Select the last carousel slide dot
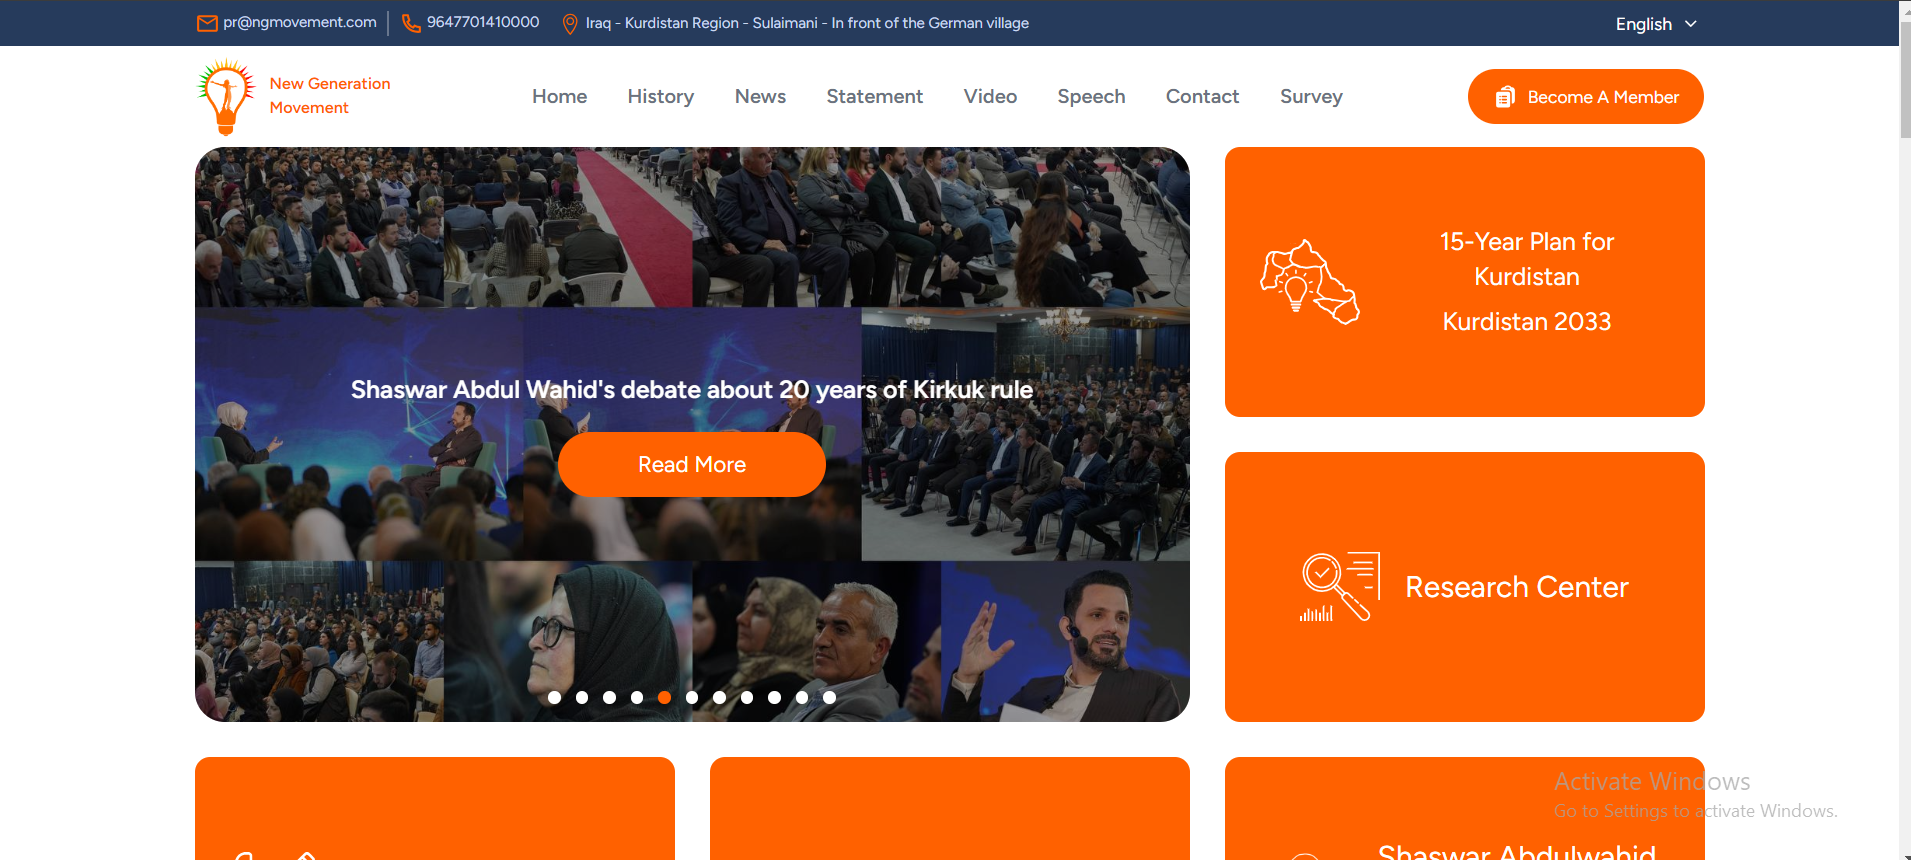Image resolution: width=1911 pixels, height=860 pixels. 830,698
